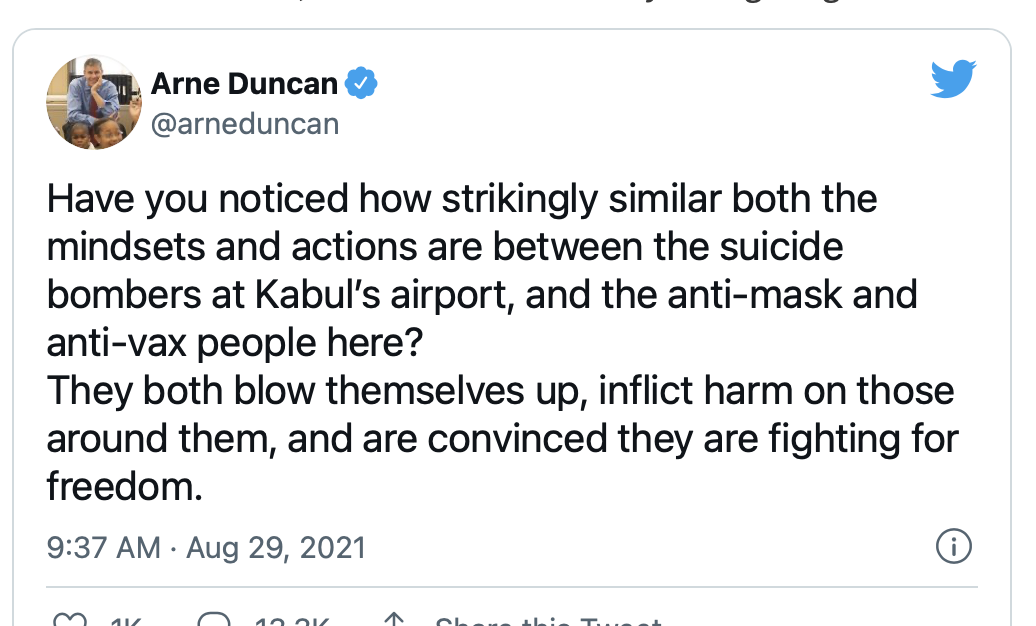1036x626 pixels.
Task: Select Share this Tweet
Action: pos(548,621)
